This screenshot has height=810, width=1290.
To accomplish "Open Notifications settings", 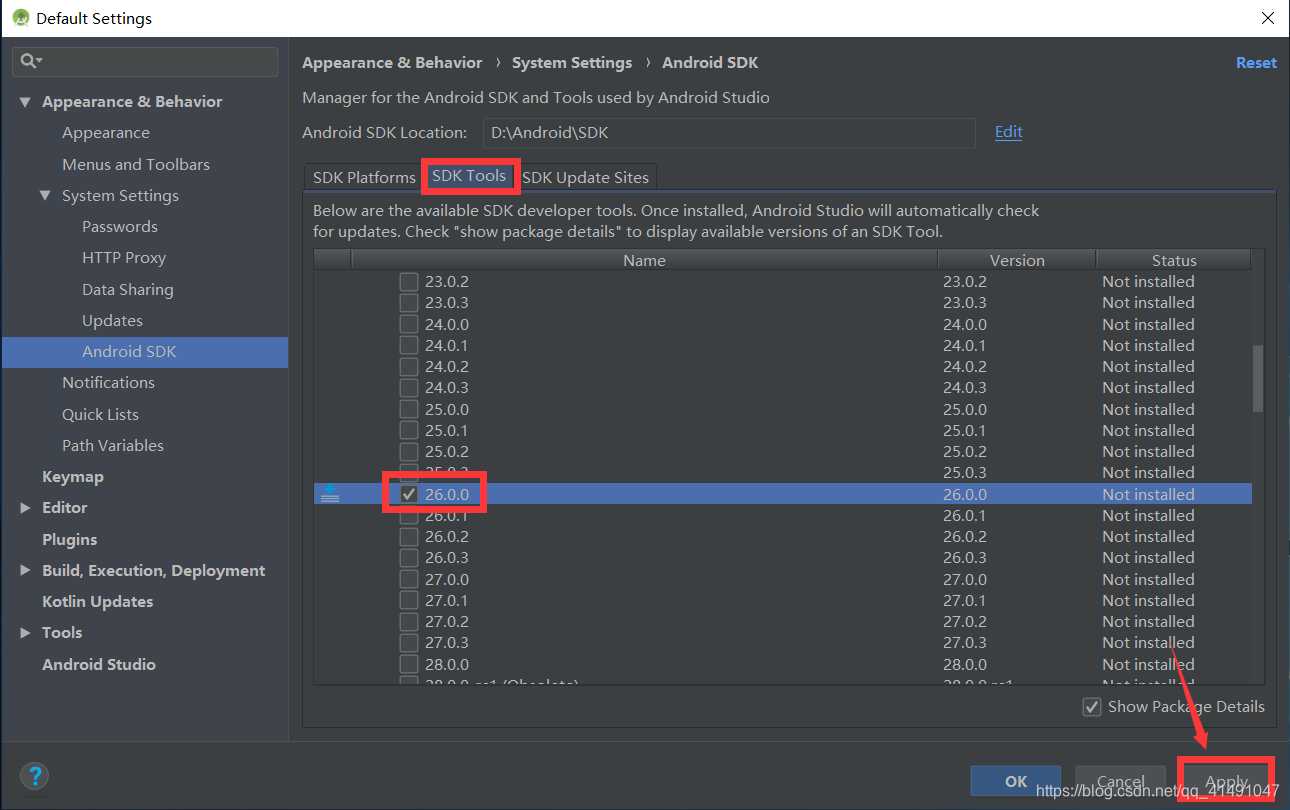I will 108,383.
